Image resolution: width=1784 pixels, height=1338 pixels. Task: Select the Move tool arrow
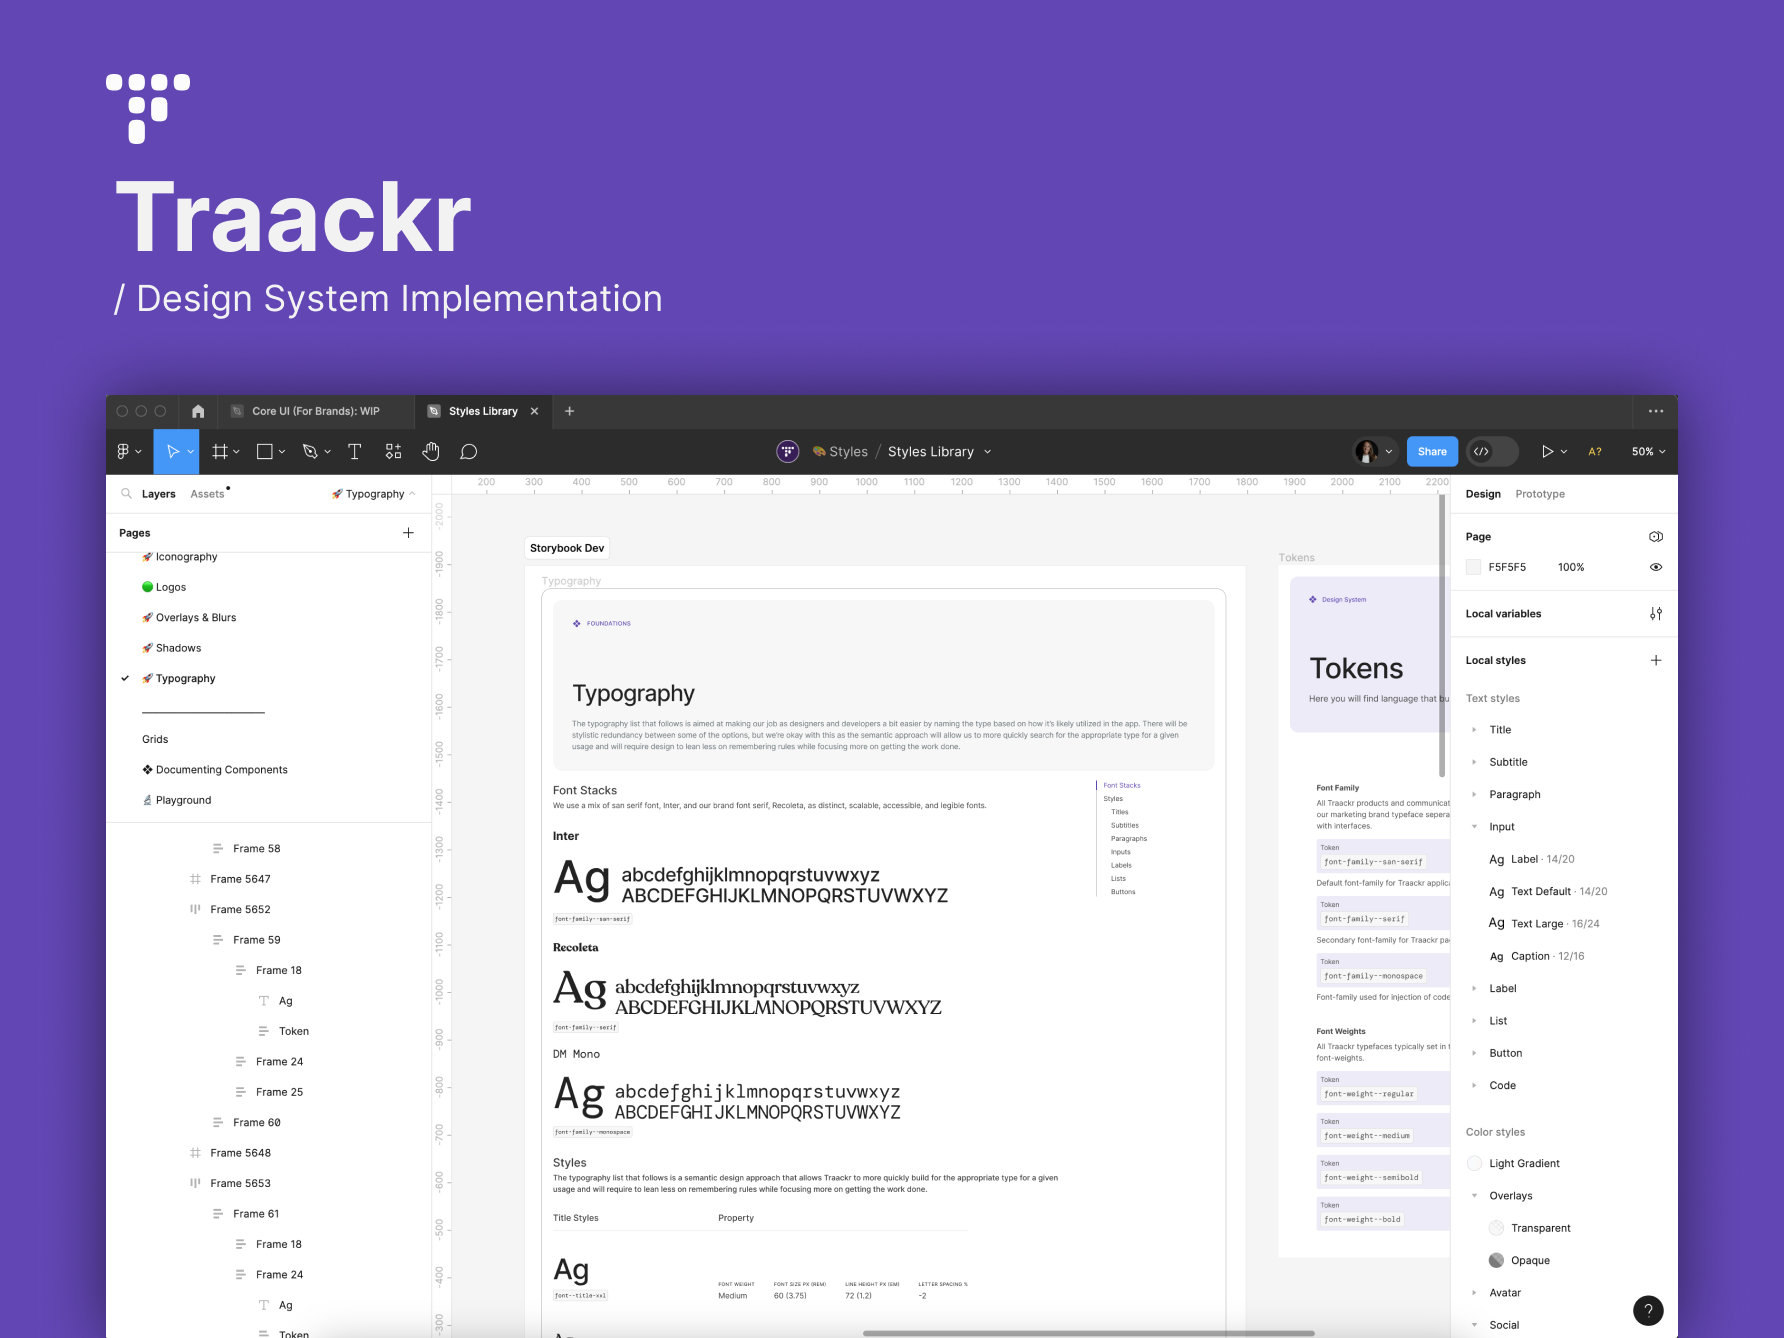173,452
